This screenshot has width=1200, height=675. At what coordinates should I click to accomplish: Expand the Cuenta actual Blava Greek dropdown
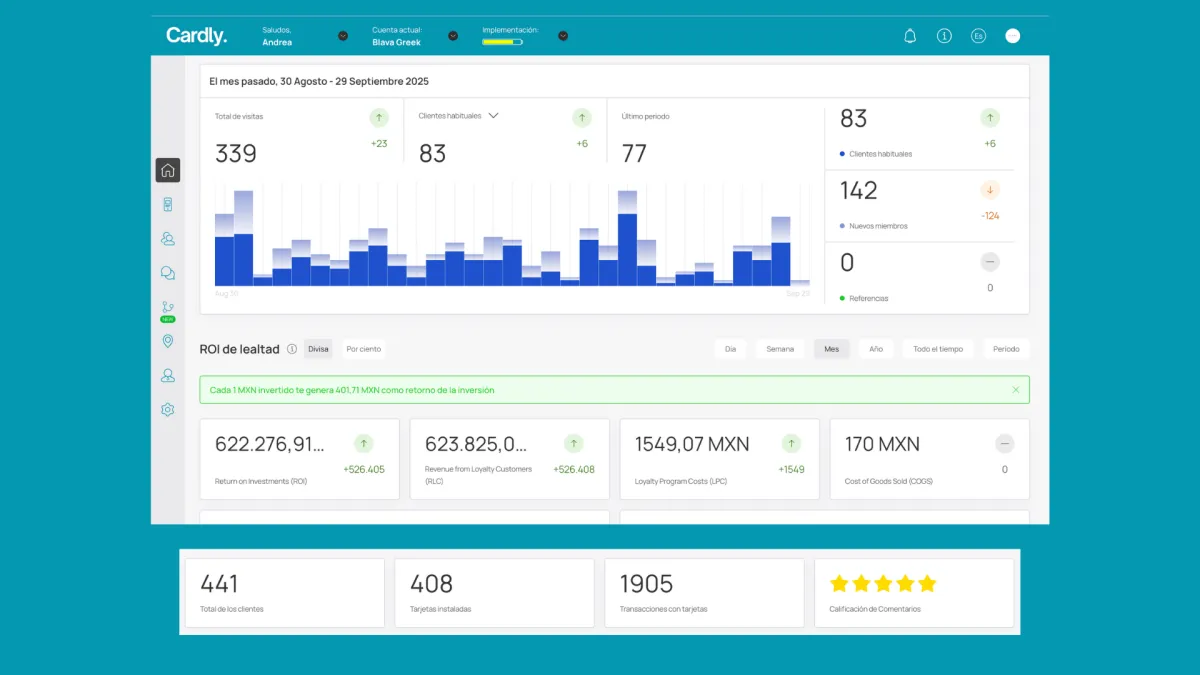(453, 36)
